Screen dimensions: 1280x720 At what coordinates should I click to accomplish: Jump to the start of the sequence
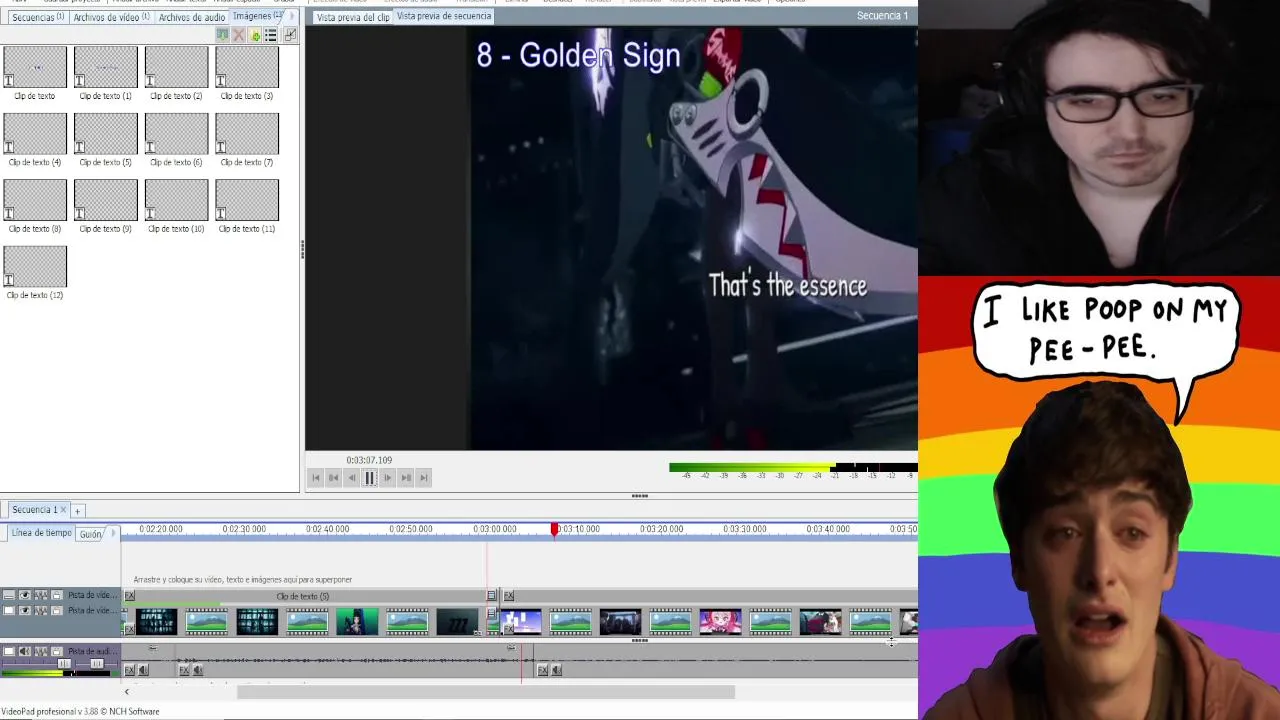tap(316, 478)
